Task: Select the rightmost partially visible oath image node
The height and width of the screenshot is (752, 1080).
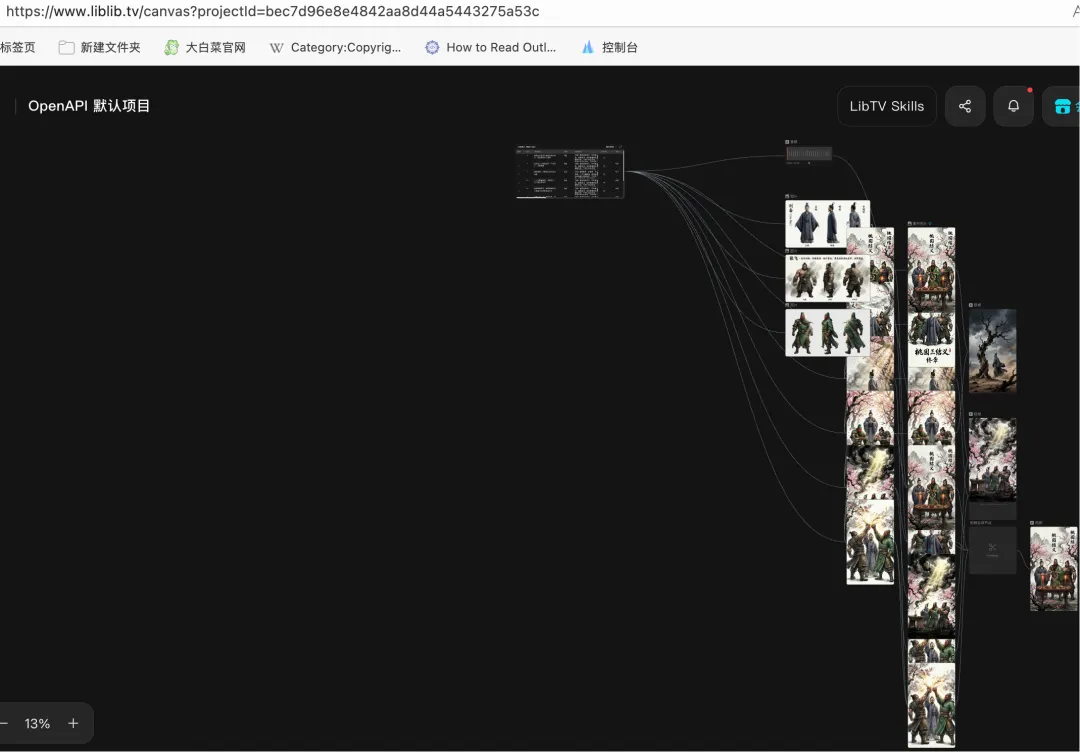Action: [1054, 569]
